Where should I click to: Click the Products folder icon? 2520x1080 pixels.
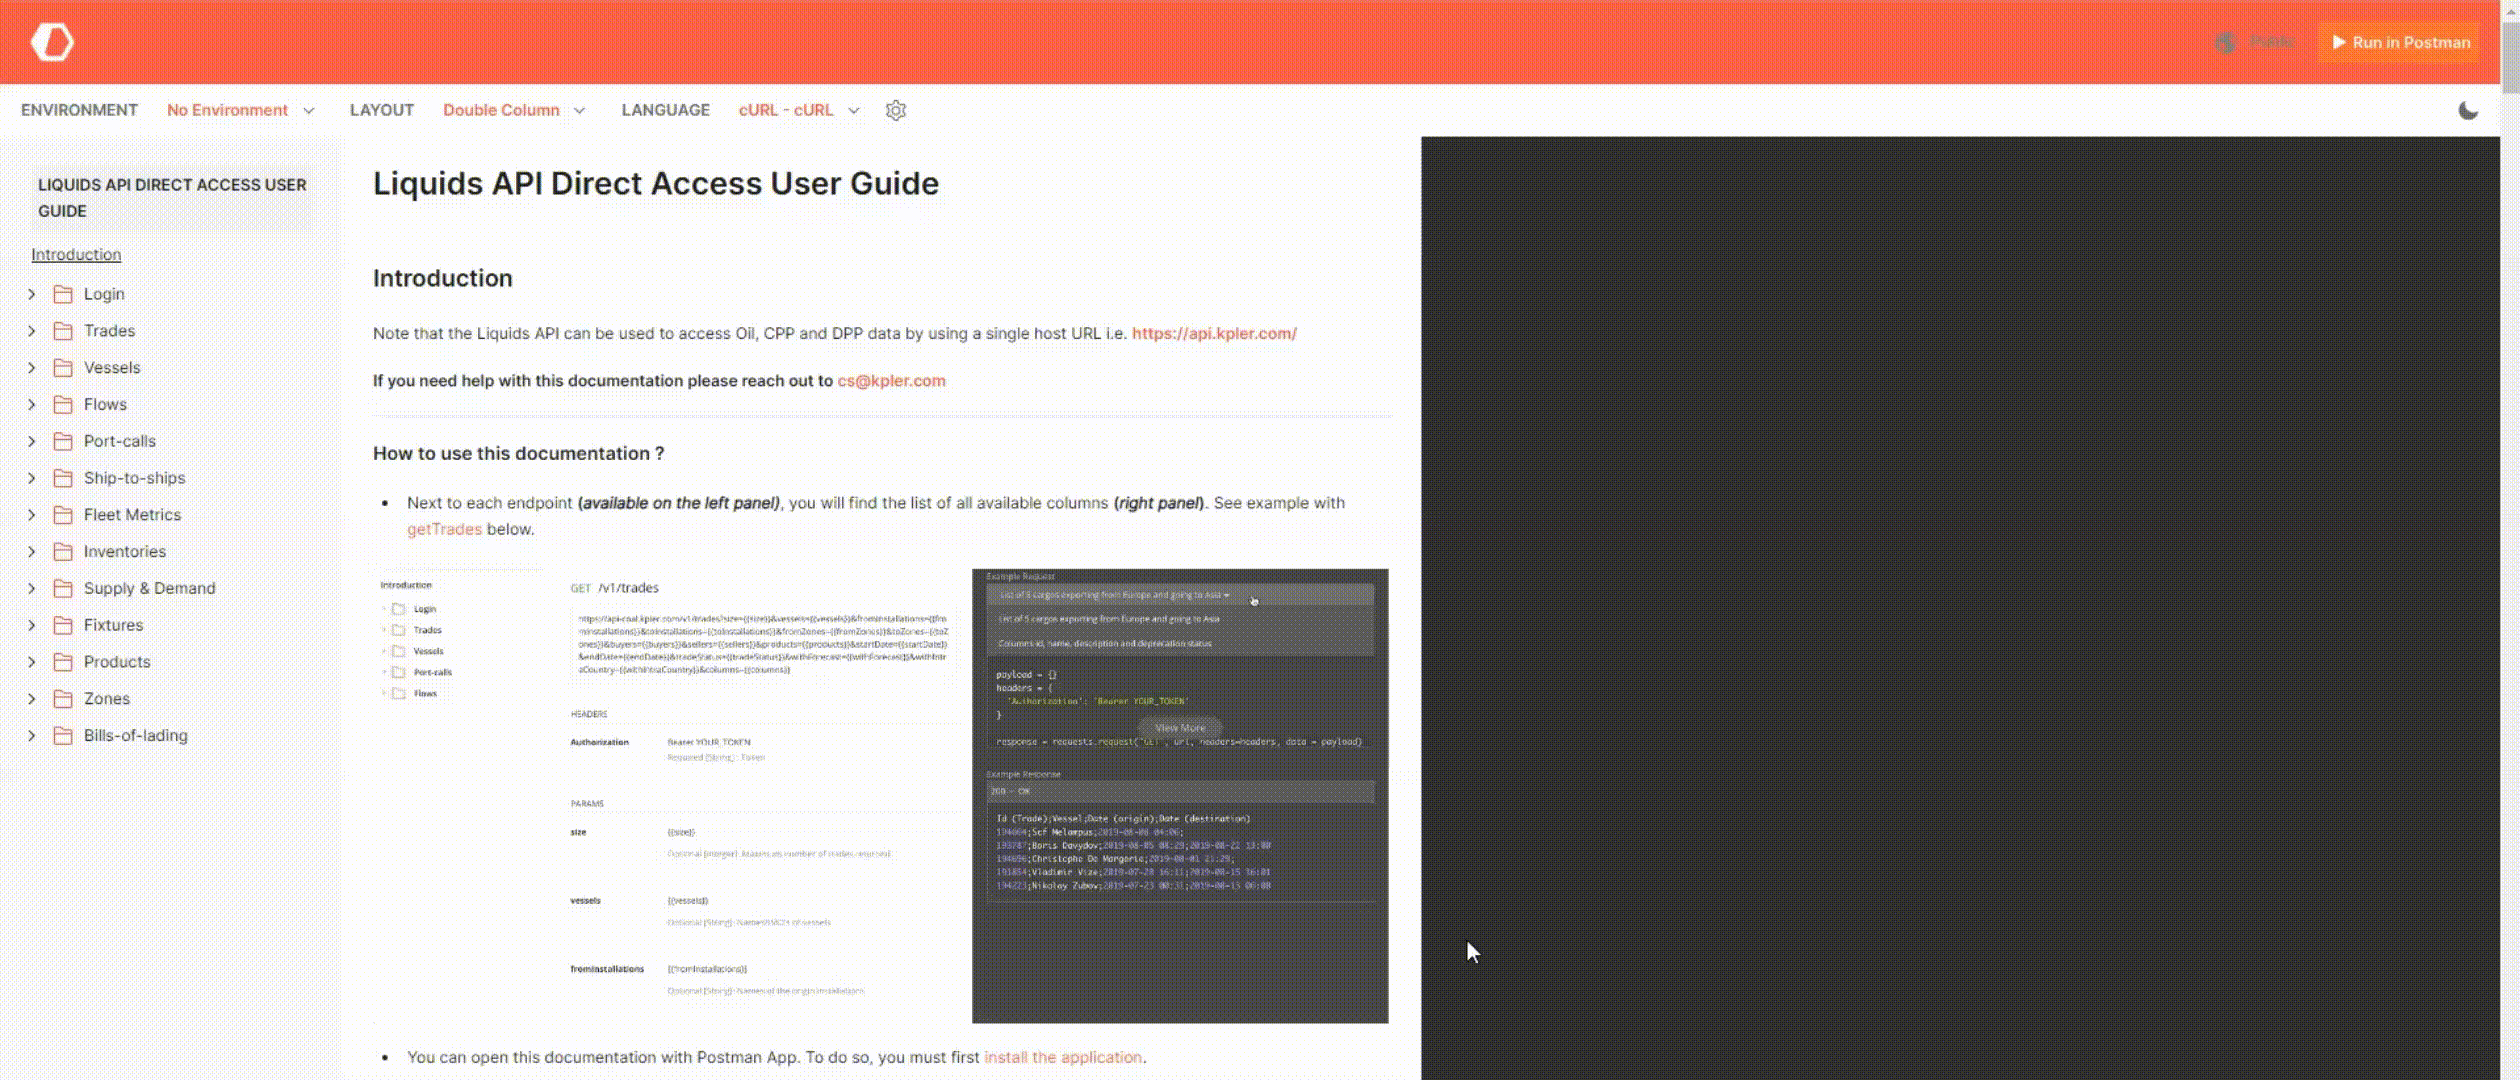(x=63, y=662)
